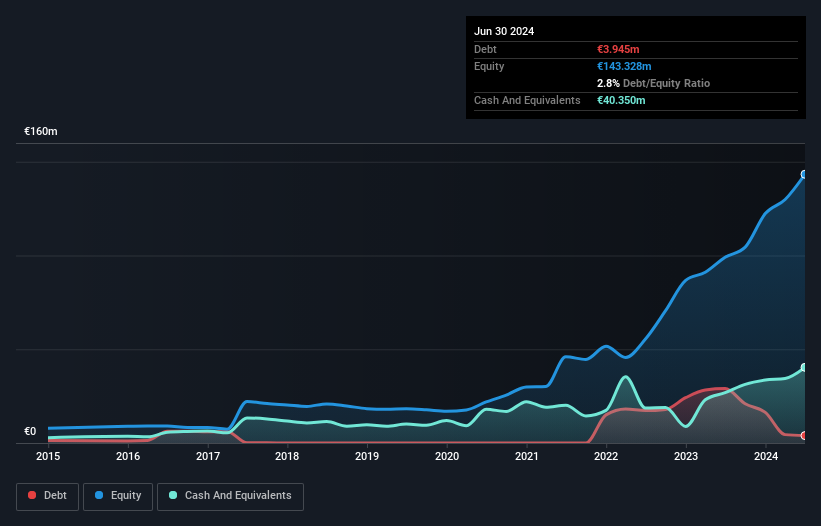Click the 2020 x-axis label

(447, 456)
